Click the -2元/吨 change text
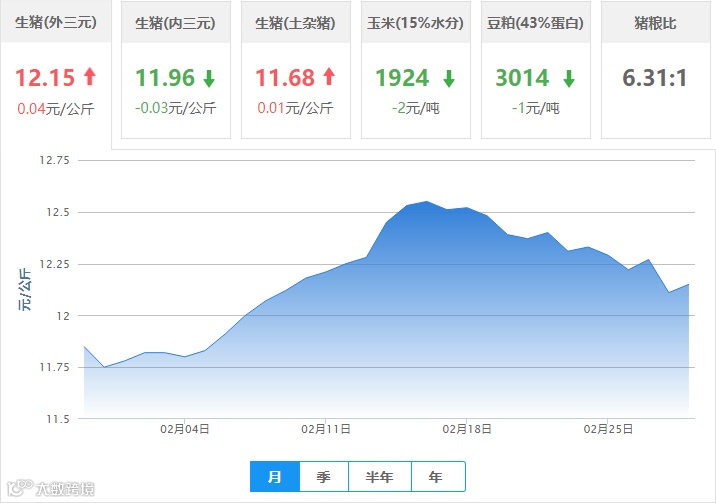Viewport: 716px width, 503px height. 416,108
